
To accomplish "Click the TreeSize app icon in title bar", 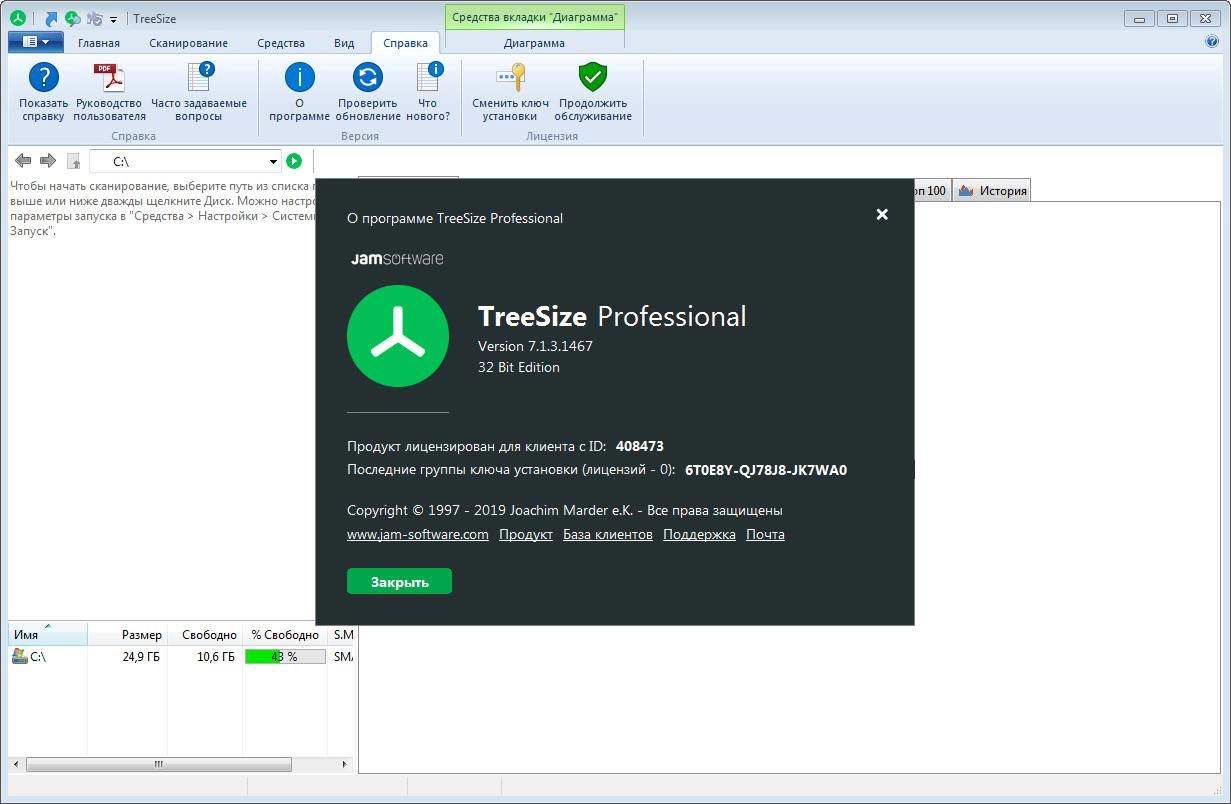I will [x=17, y=18].
